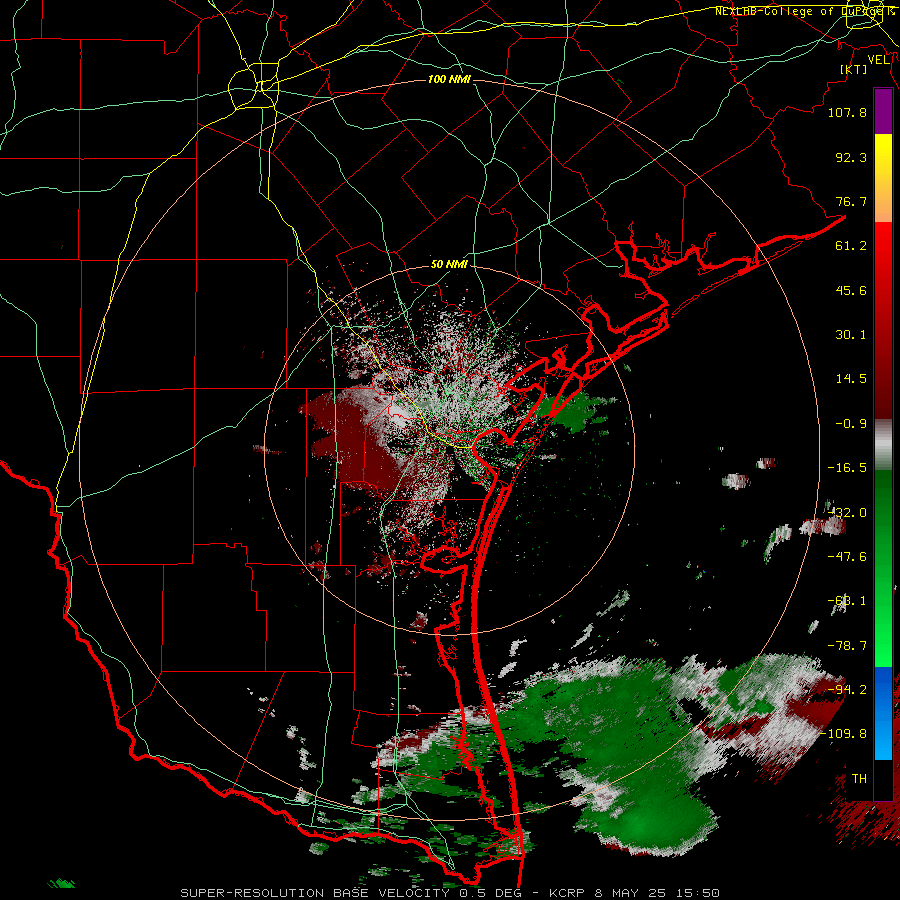Viewport: 900px width, 900px height.
Task: Select the -16.5 scale value
Action: [x=847, y=468]
